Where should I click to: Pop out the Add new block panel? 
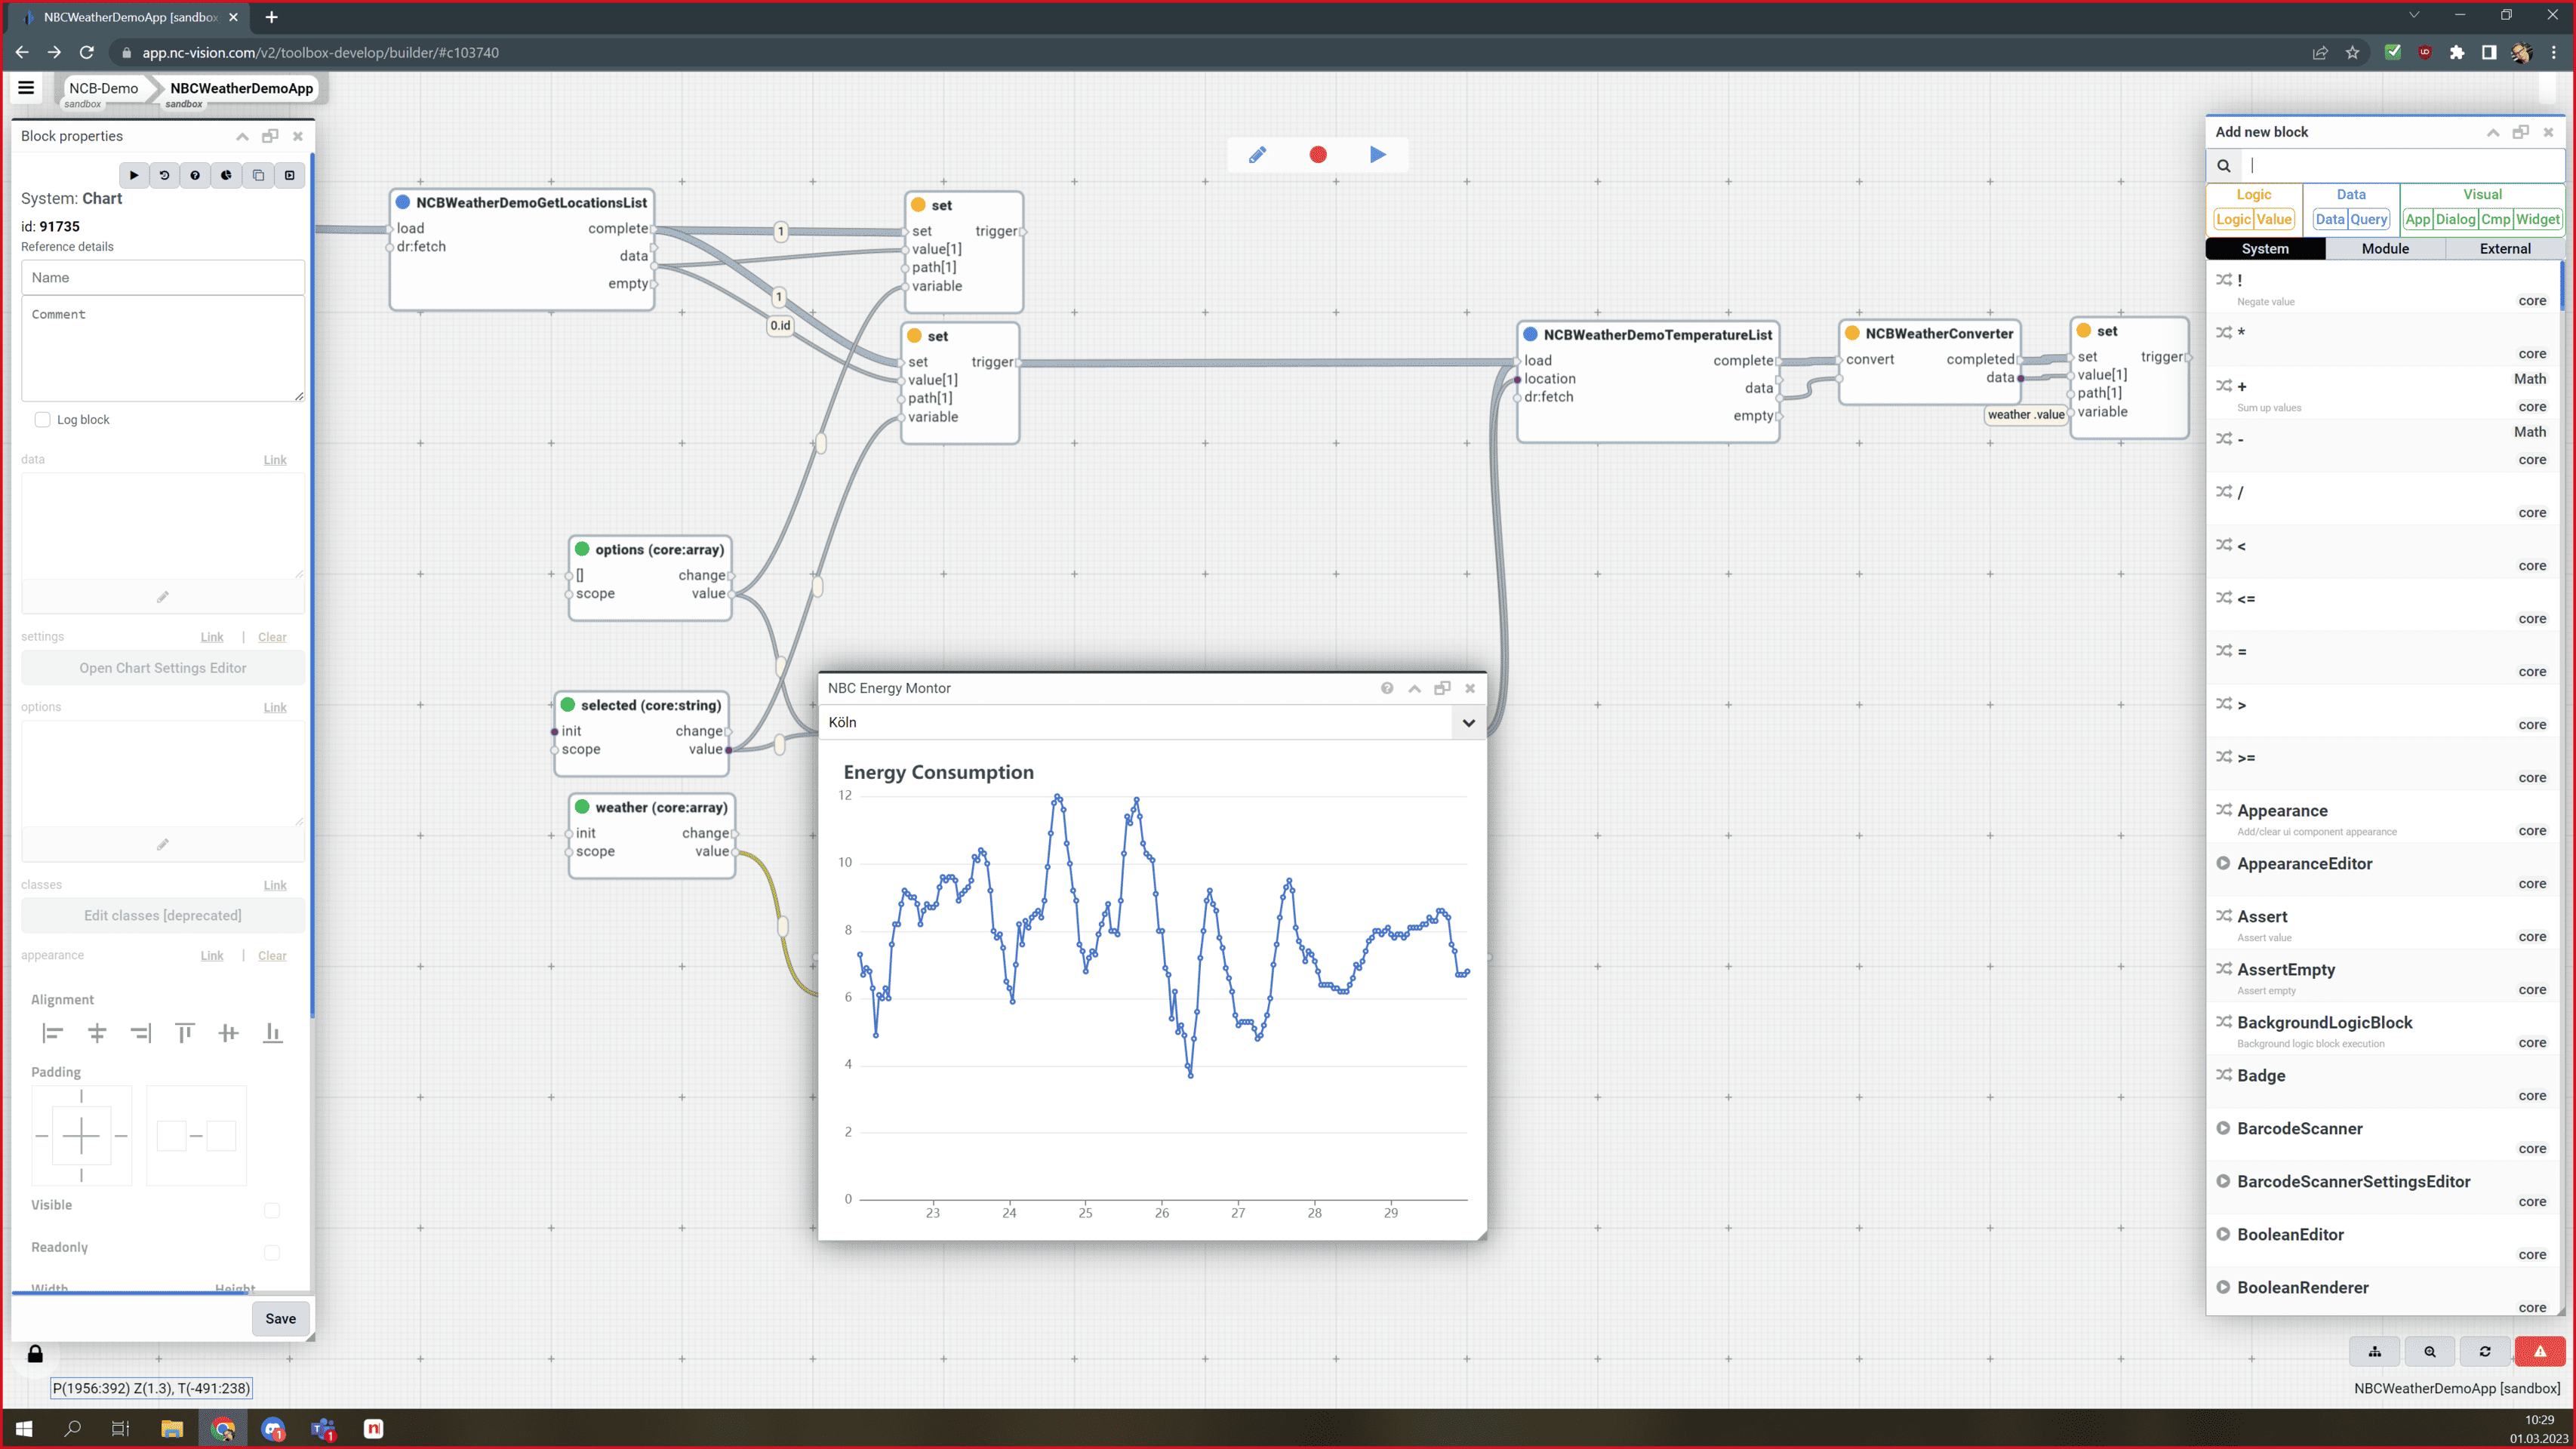2521,132
